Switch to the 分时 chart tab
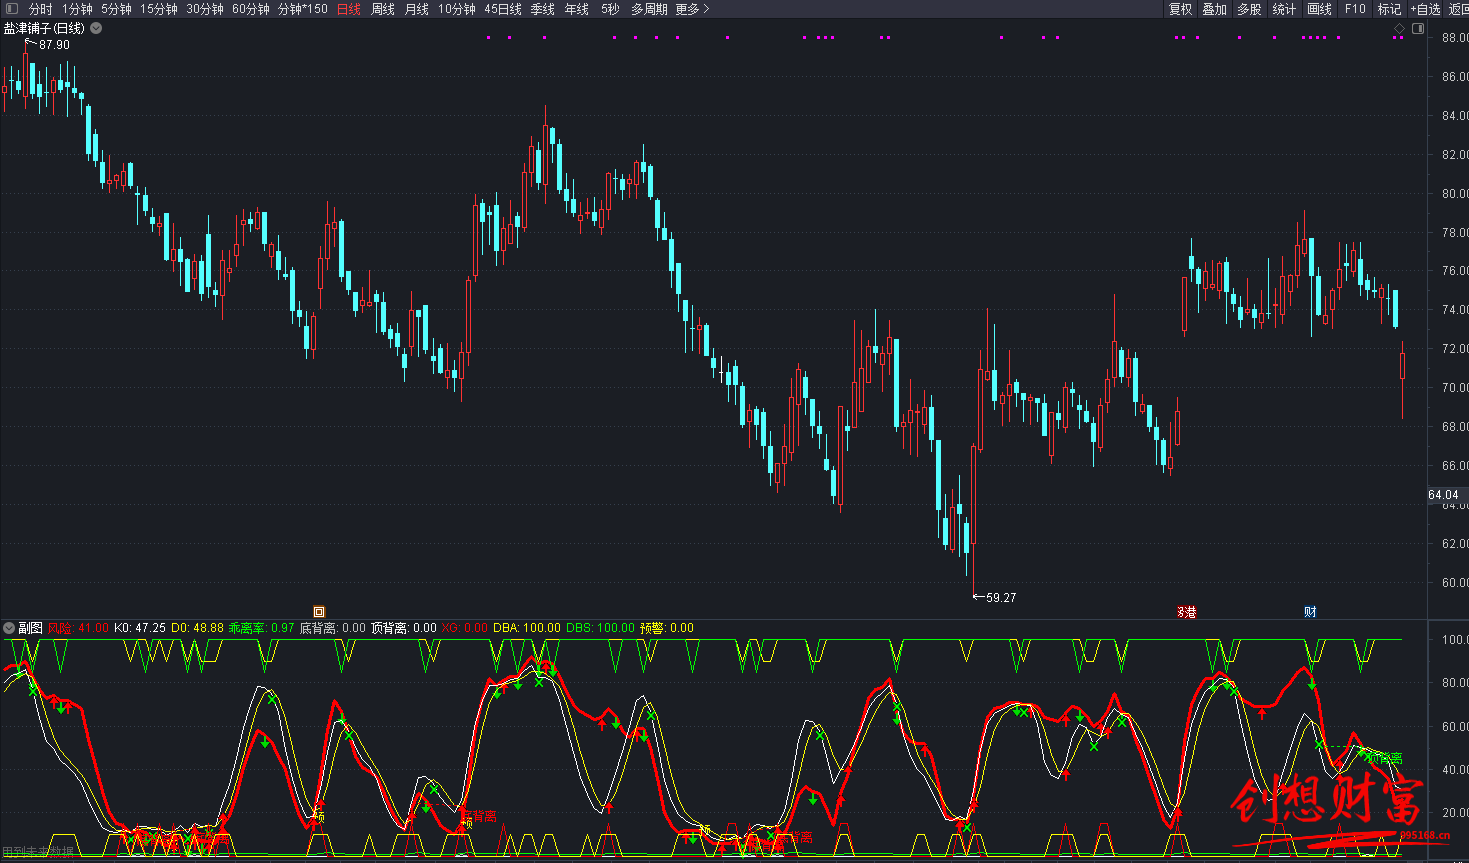This screenshot has width=1469, height=863. click(41, 9)
